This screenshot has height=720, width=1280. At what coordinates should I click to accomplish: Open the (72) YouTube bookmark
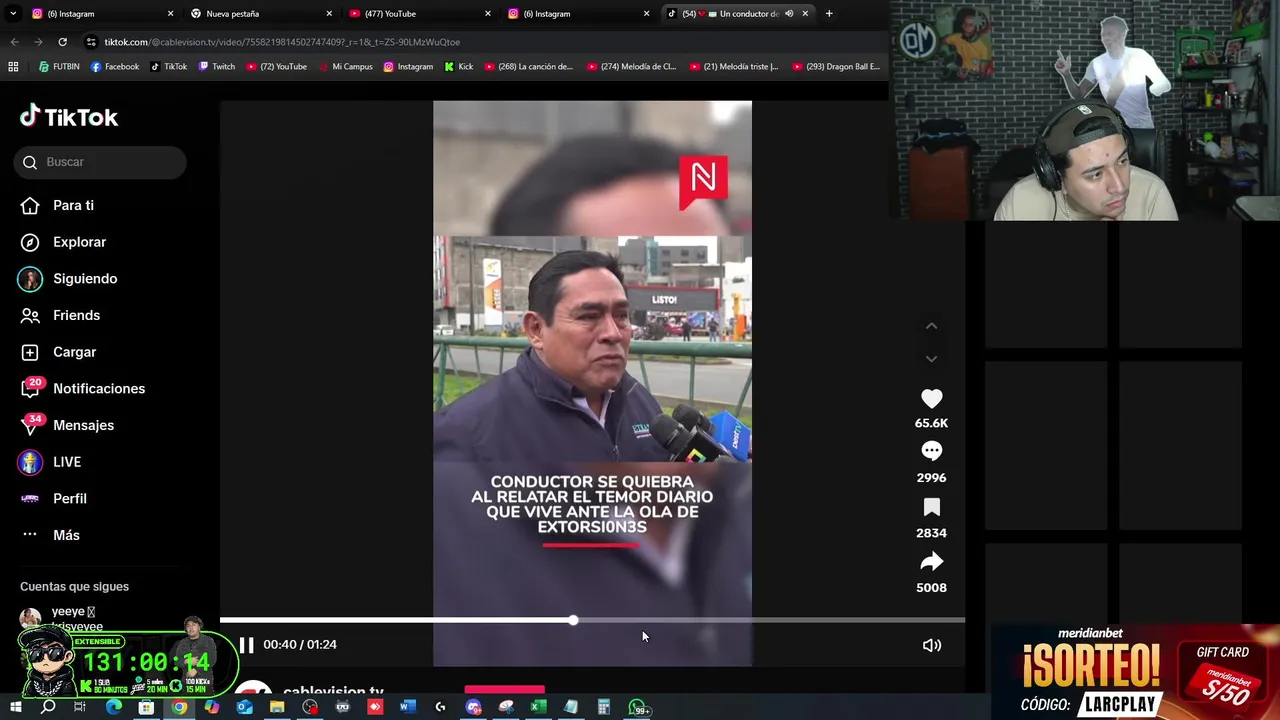(x=276, y=67)
